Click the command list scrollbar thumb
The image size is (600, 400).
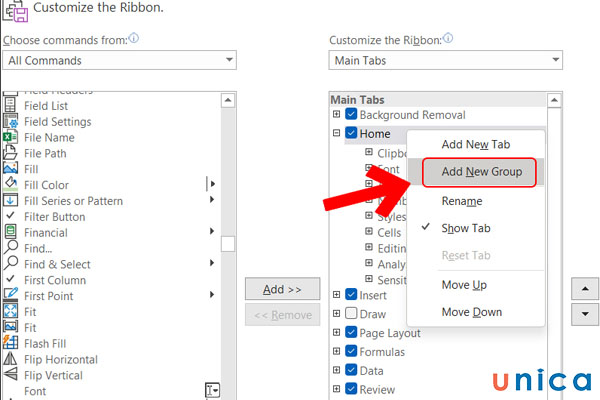(x=228, y=243)
